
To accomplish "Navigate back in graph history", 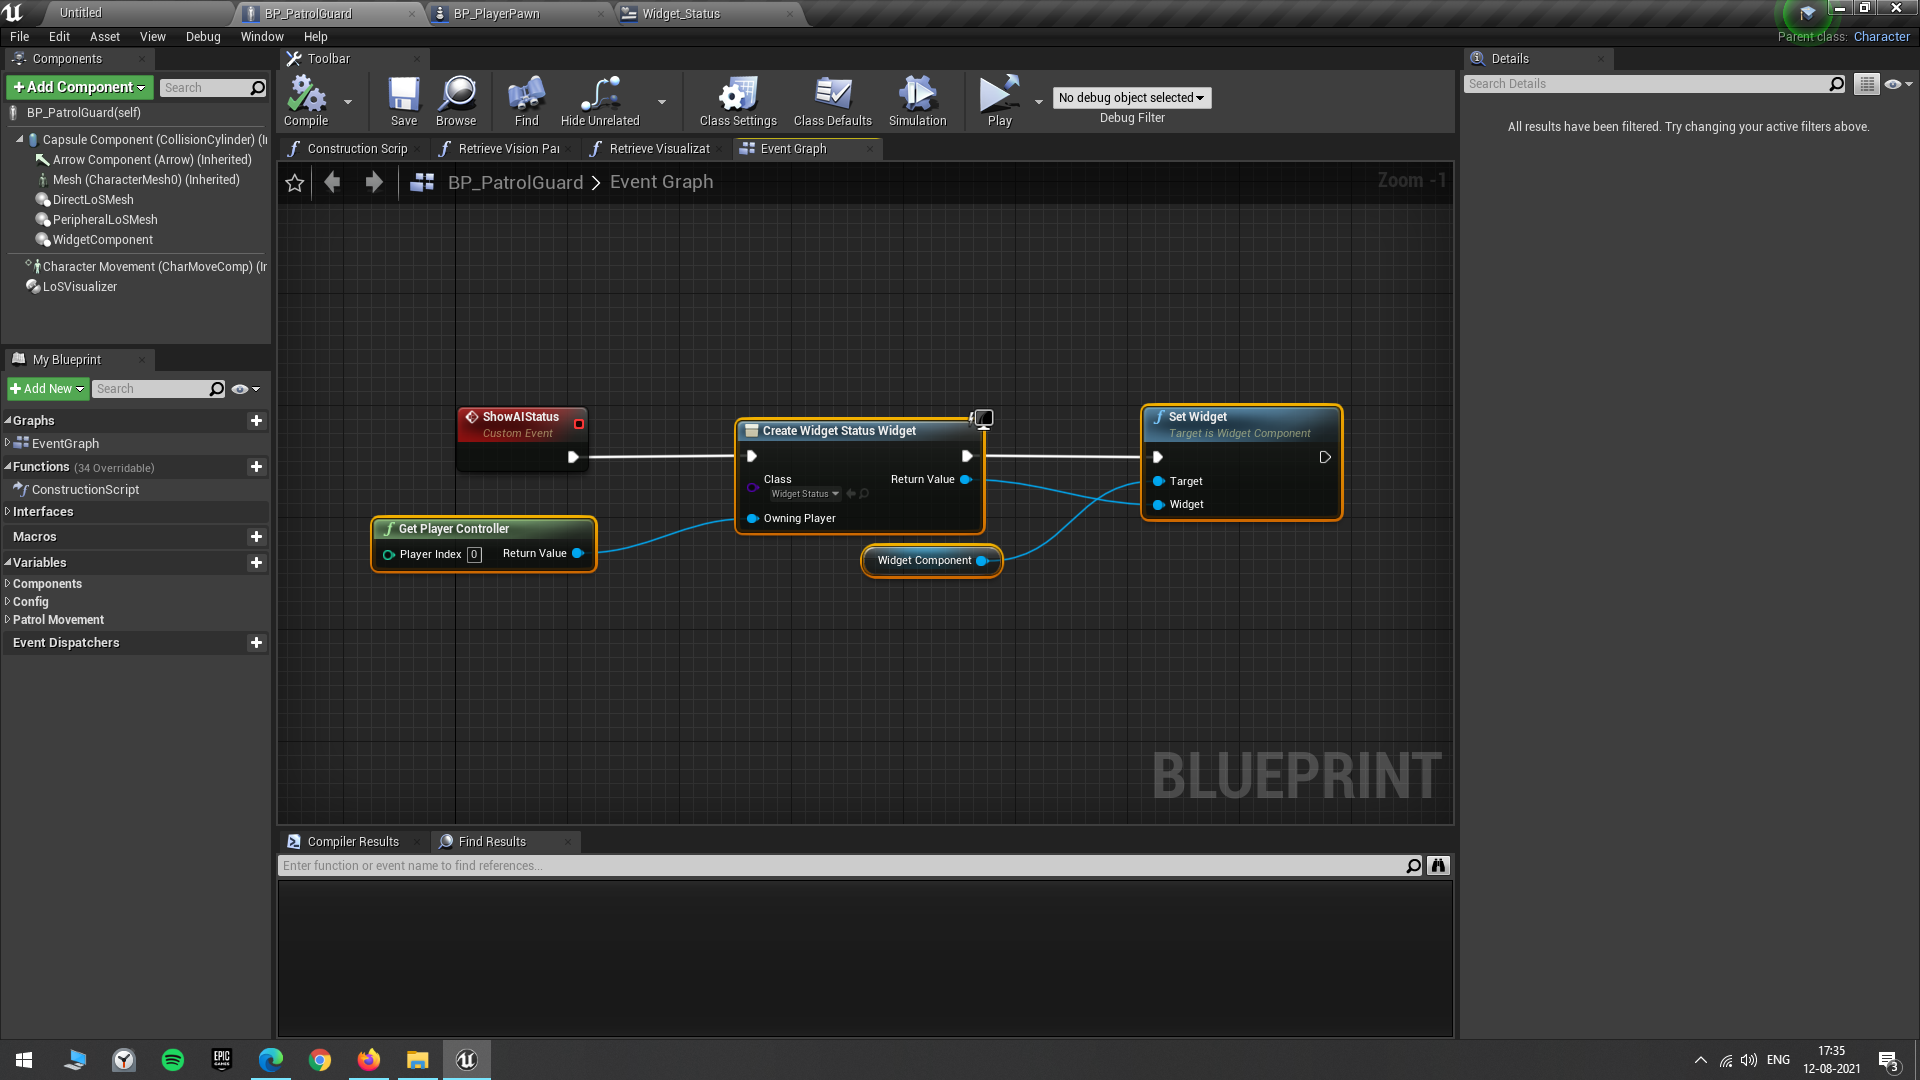I will (x=333, y=182).
